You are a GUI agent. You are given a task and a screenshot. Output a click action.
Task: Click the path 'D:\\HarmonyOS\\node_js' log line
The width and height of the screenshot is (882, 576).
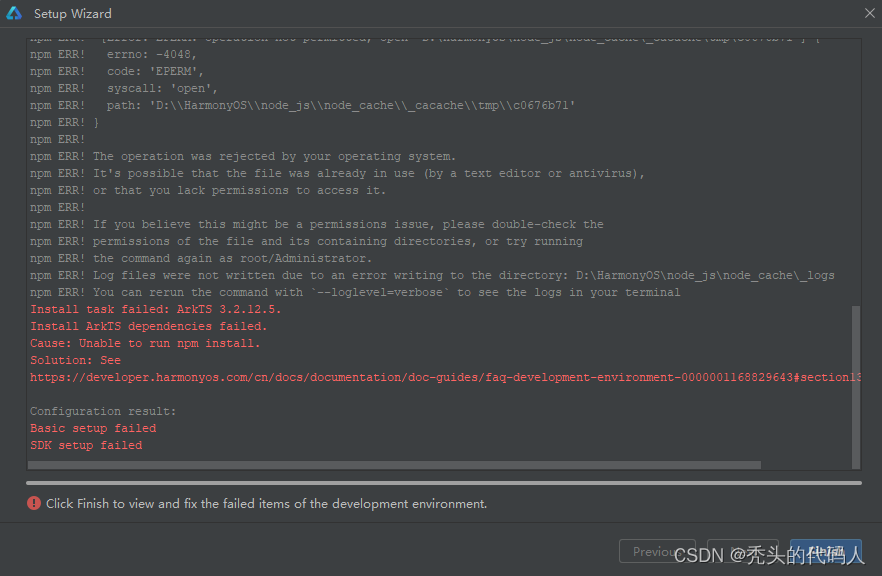(x=303, y=105)
